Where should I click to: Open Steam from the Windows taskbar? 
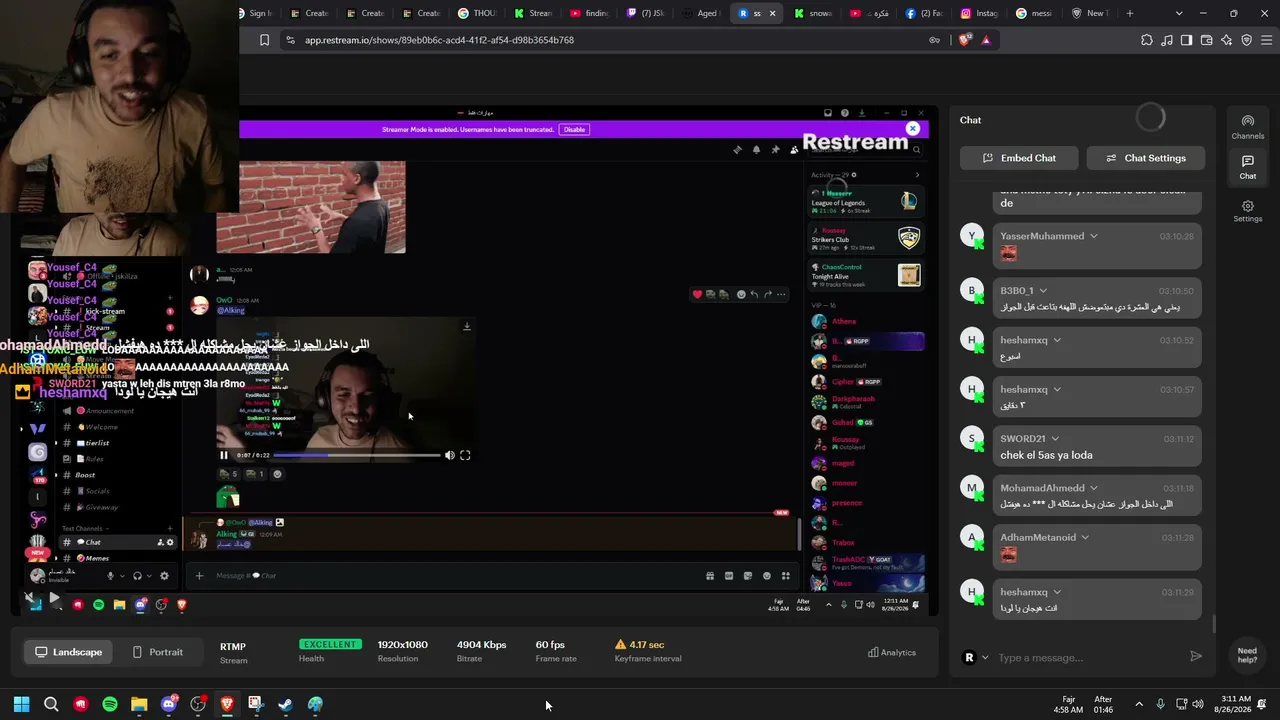point(285,704)
